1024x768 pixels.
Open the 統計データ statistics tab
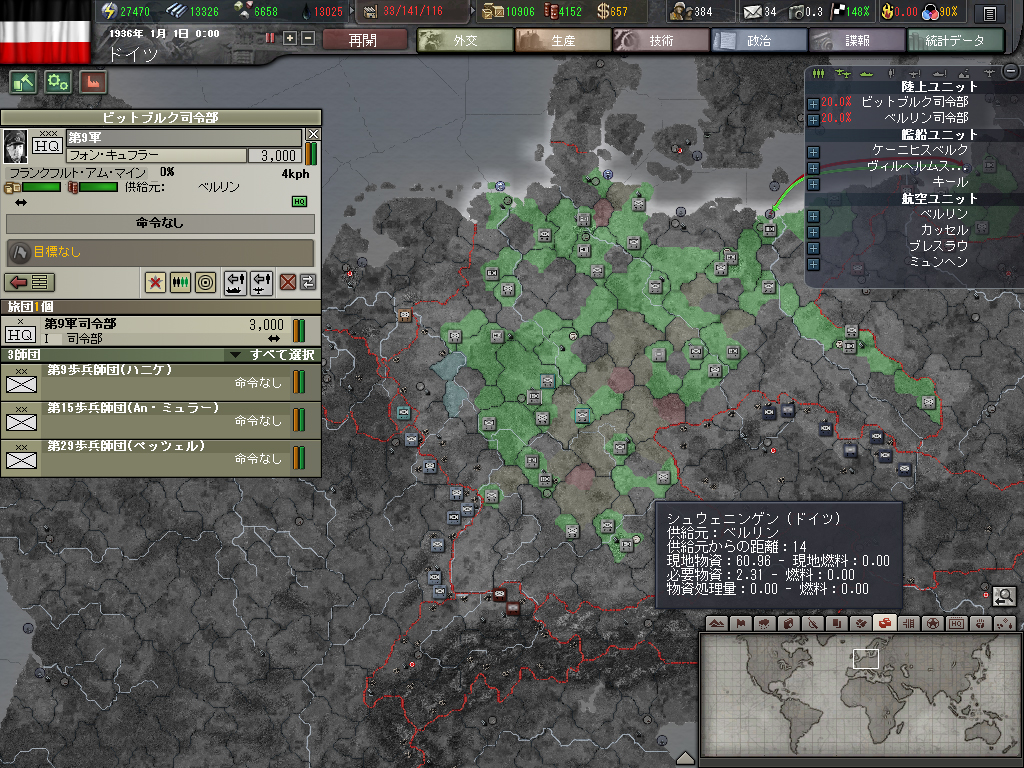[955, 40]
